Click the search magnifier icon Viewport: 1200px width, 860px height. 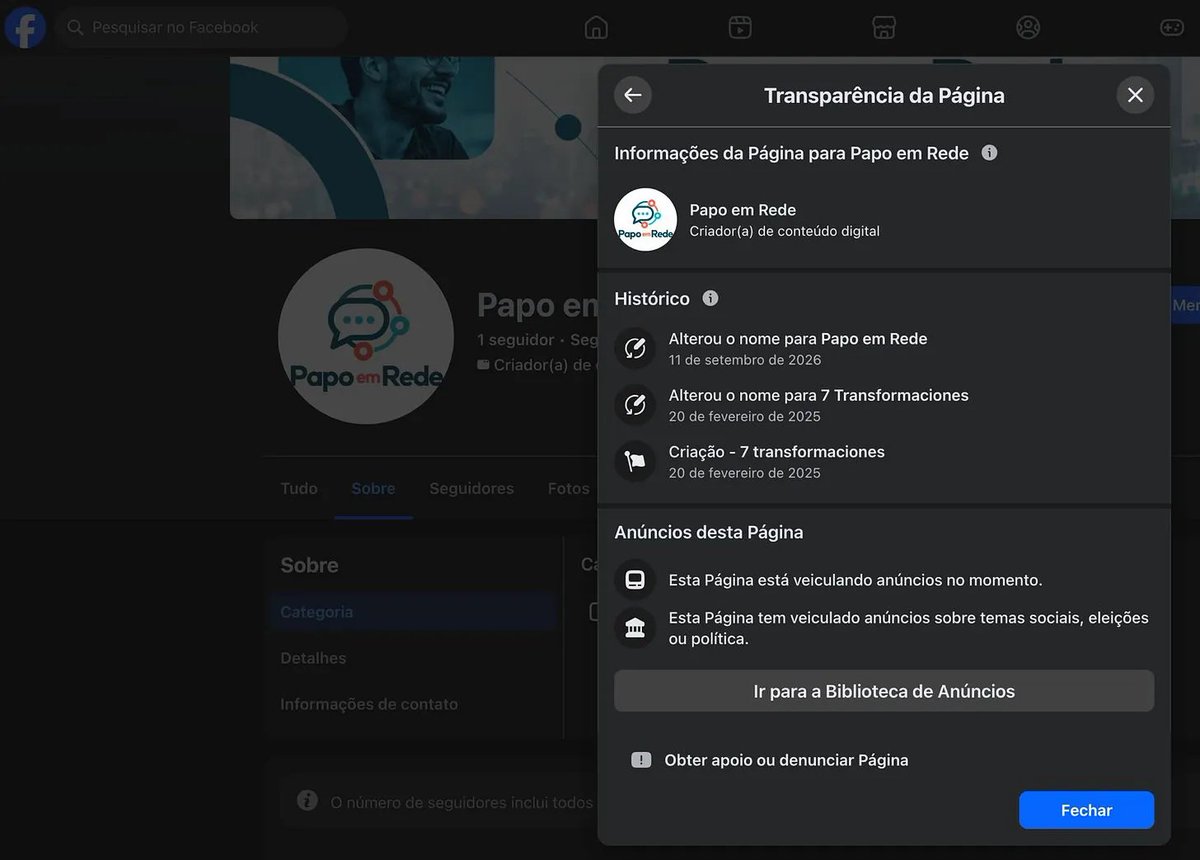[75, 28]
